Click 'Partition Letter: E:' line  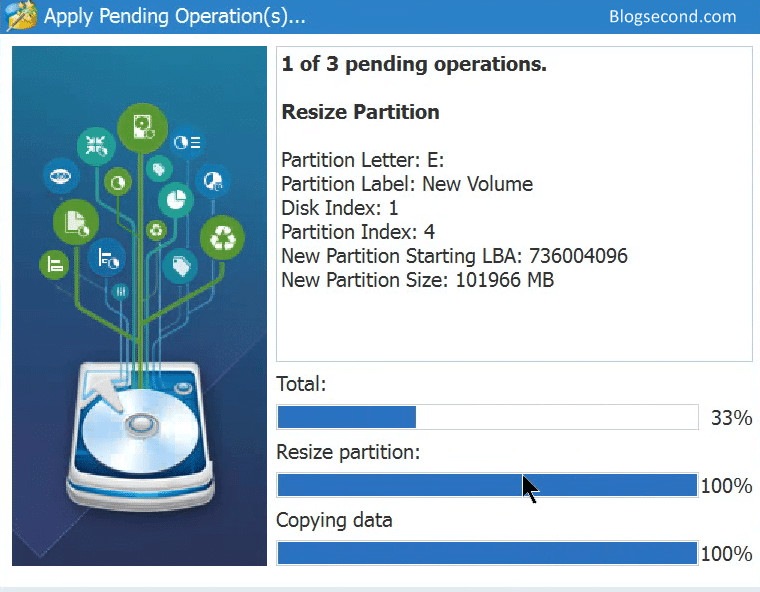click(363, 160)
